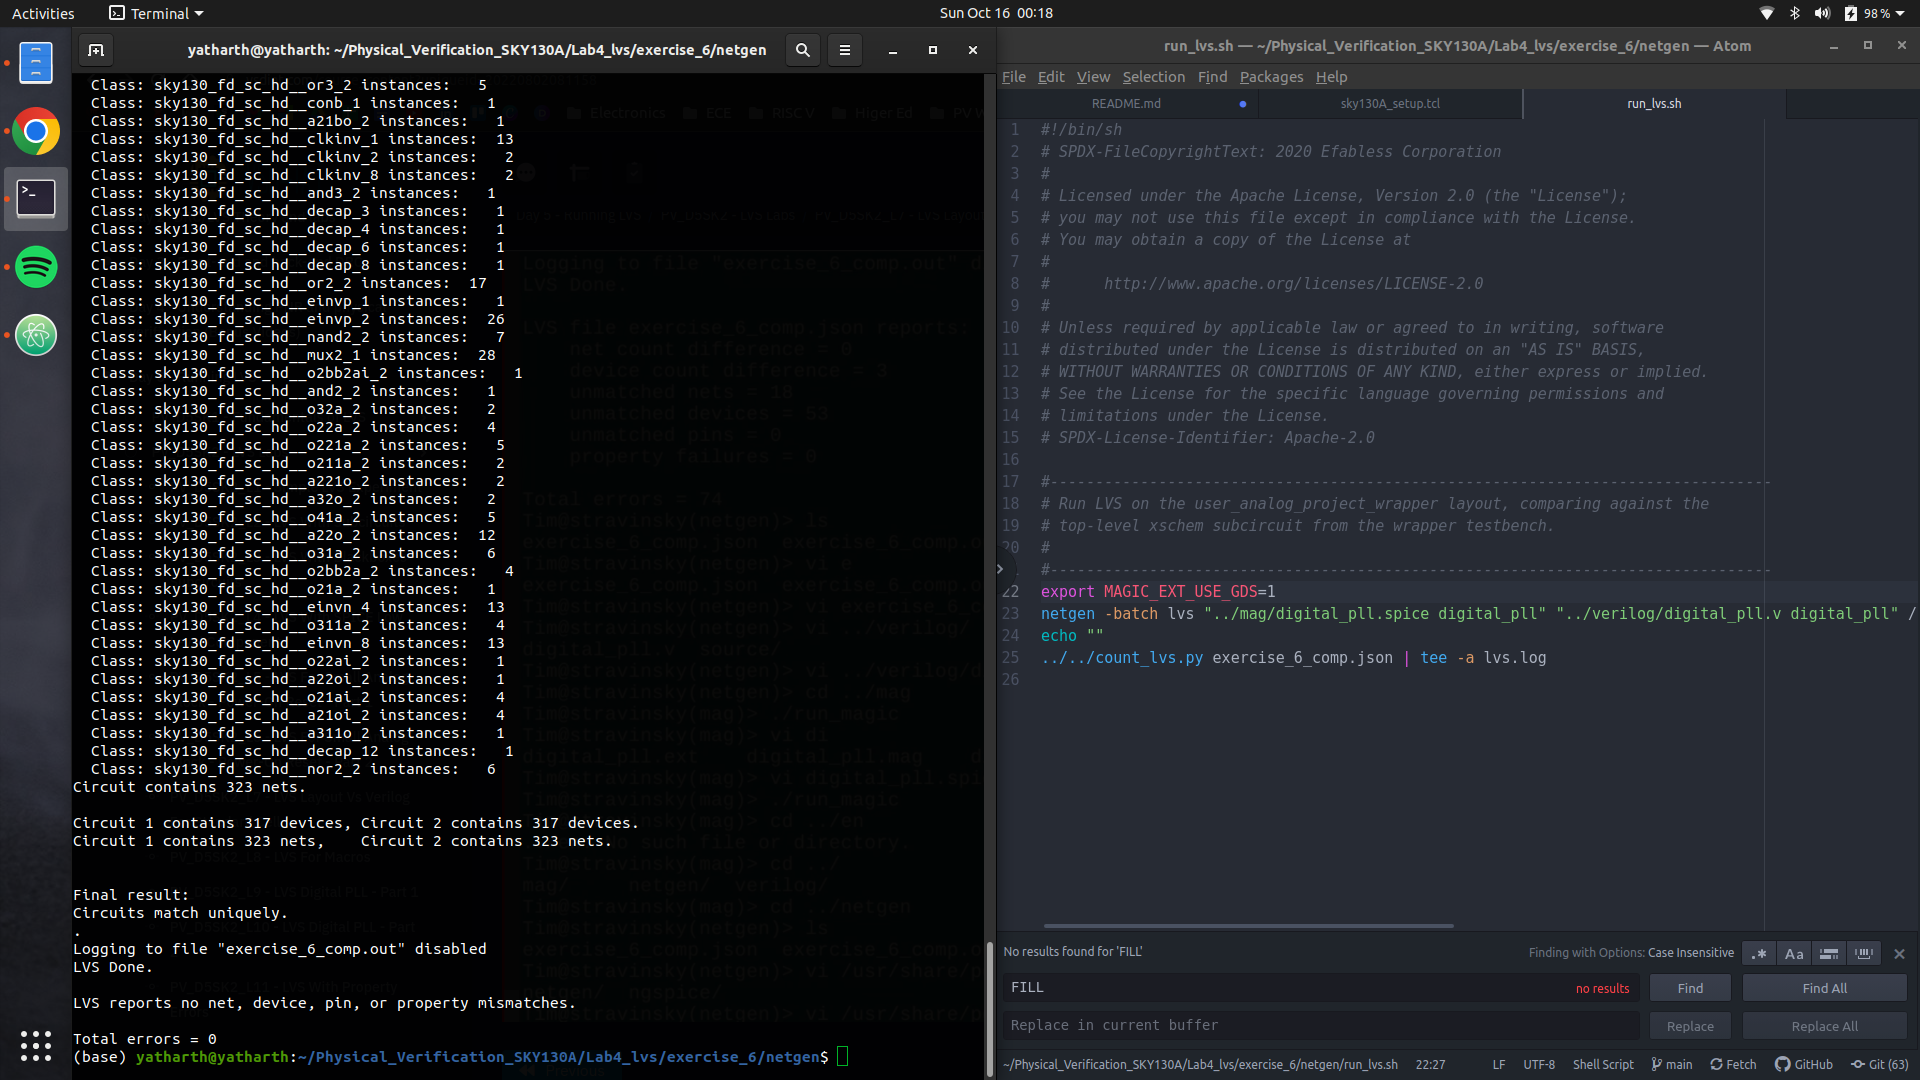Open Atom Find menu
The height and width of the screenshot is (1080, 1920).
coord(1212,77)
